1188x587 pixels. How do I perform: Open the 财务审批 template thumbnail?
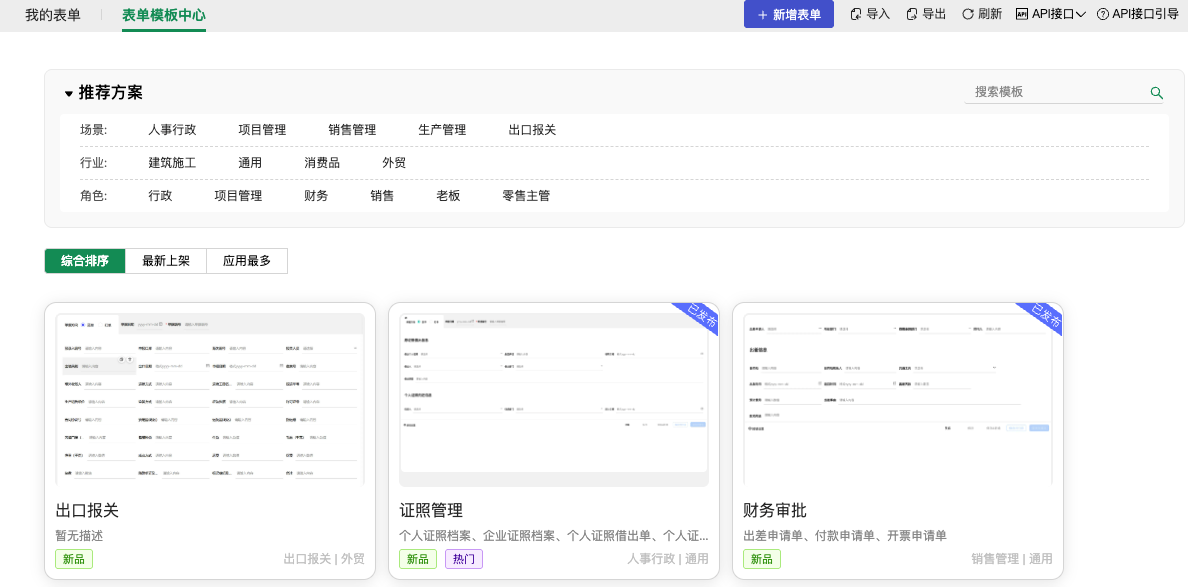click(898, 399)
